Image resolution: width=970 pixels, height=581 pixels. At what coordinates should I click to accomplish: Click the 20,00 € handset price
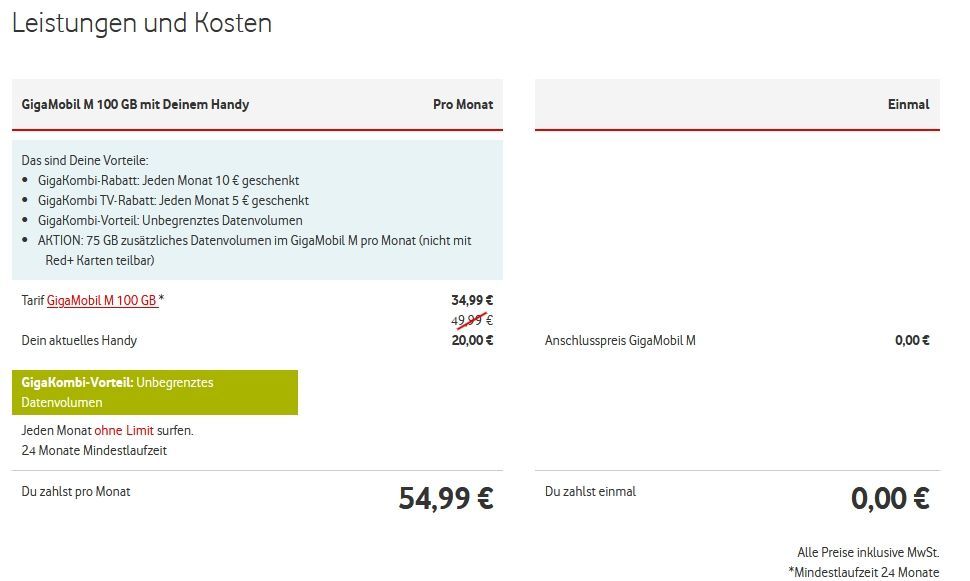[x=472, y=340]
